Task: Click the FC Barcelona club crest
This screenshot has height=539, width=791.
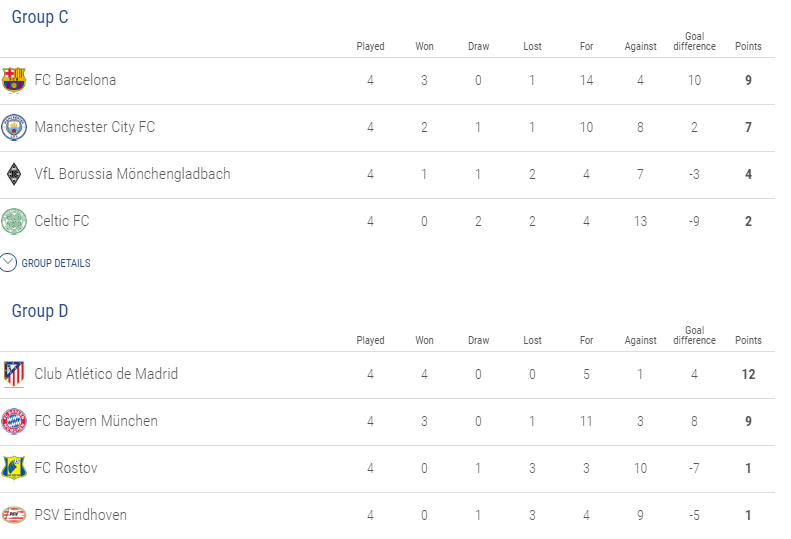Action: pyautogui.click(x=14, y=80)
